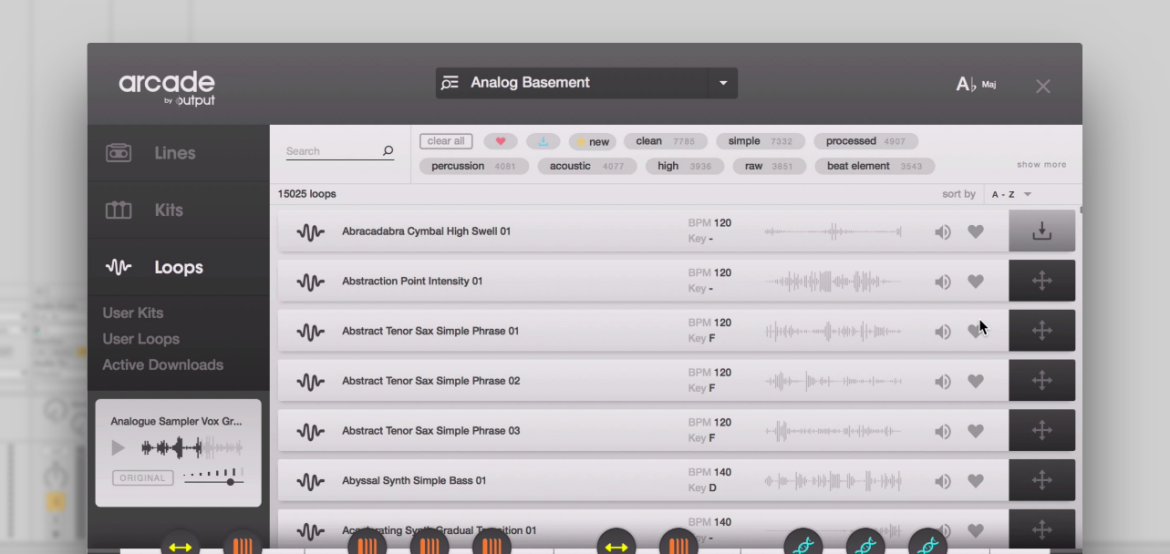Viewport: 1170px width, 554px height.
Task: Click the clear all filters button
Action: [x=446, y=141]
